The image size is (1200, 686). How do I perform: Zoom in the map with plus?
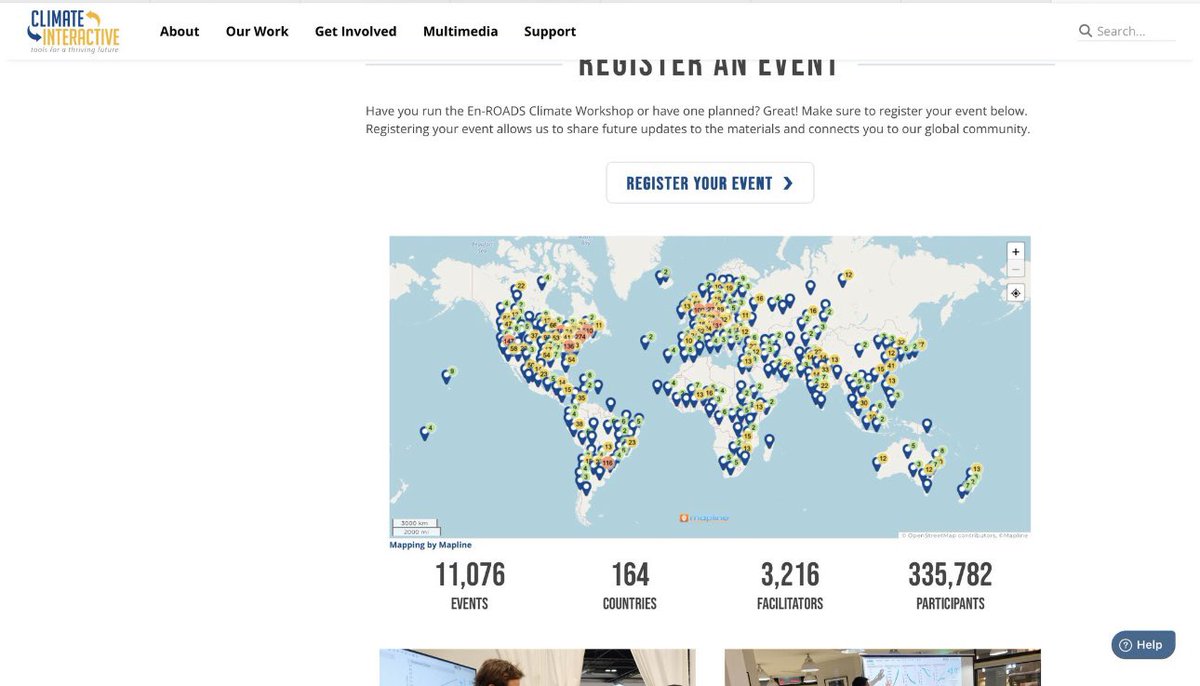pos(1016,252)
